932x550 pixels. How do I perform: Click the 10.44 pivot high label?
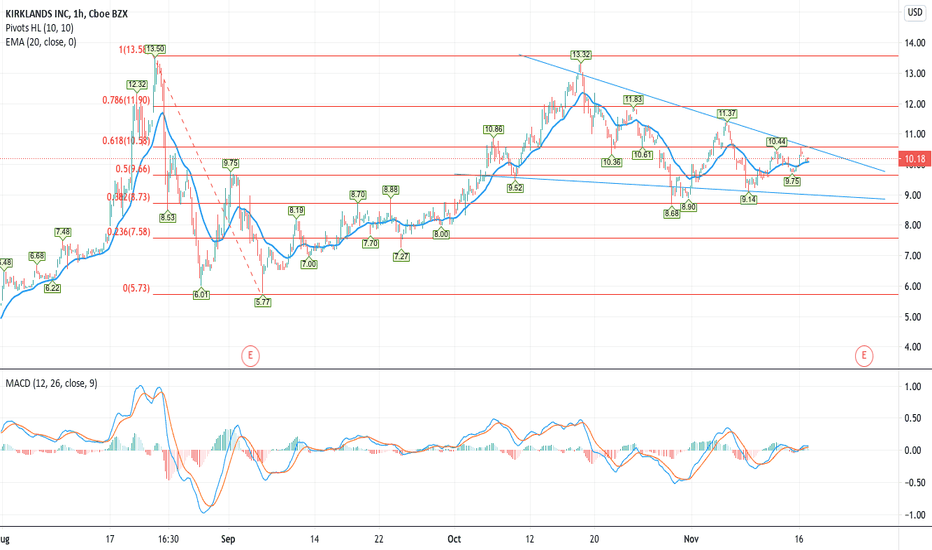(x=776, y=142)
